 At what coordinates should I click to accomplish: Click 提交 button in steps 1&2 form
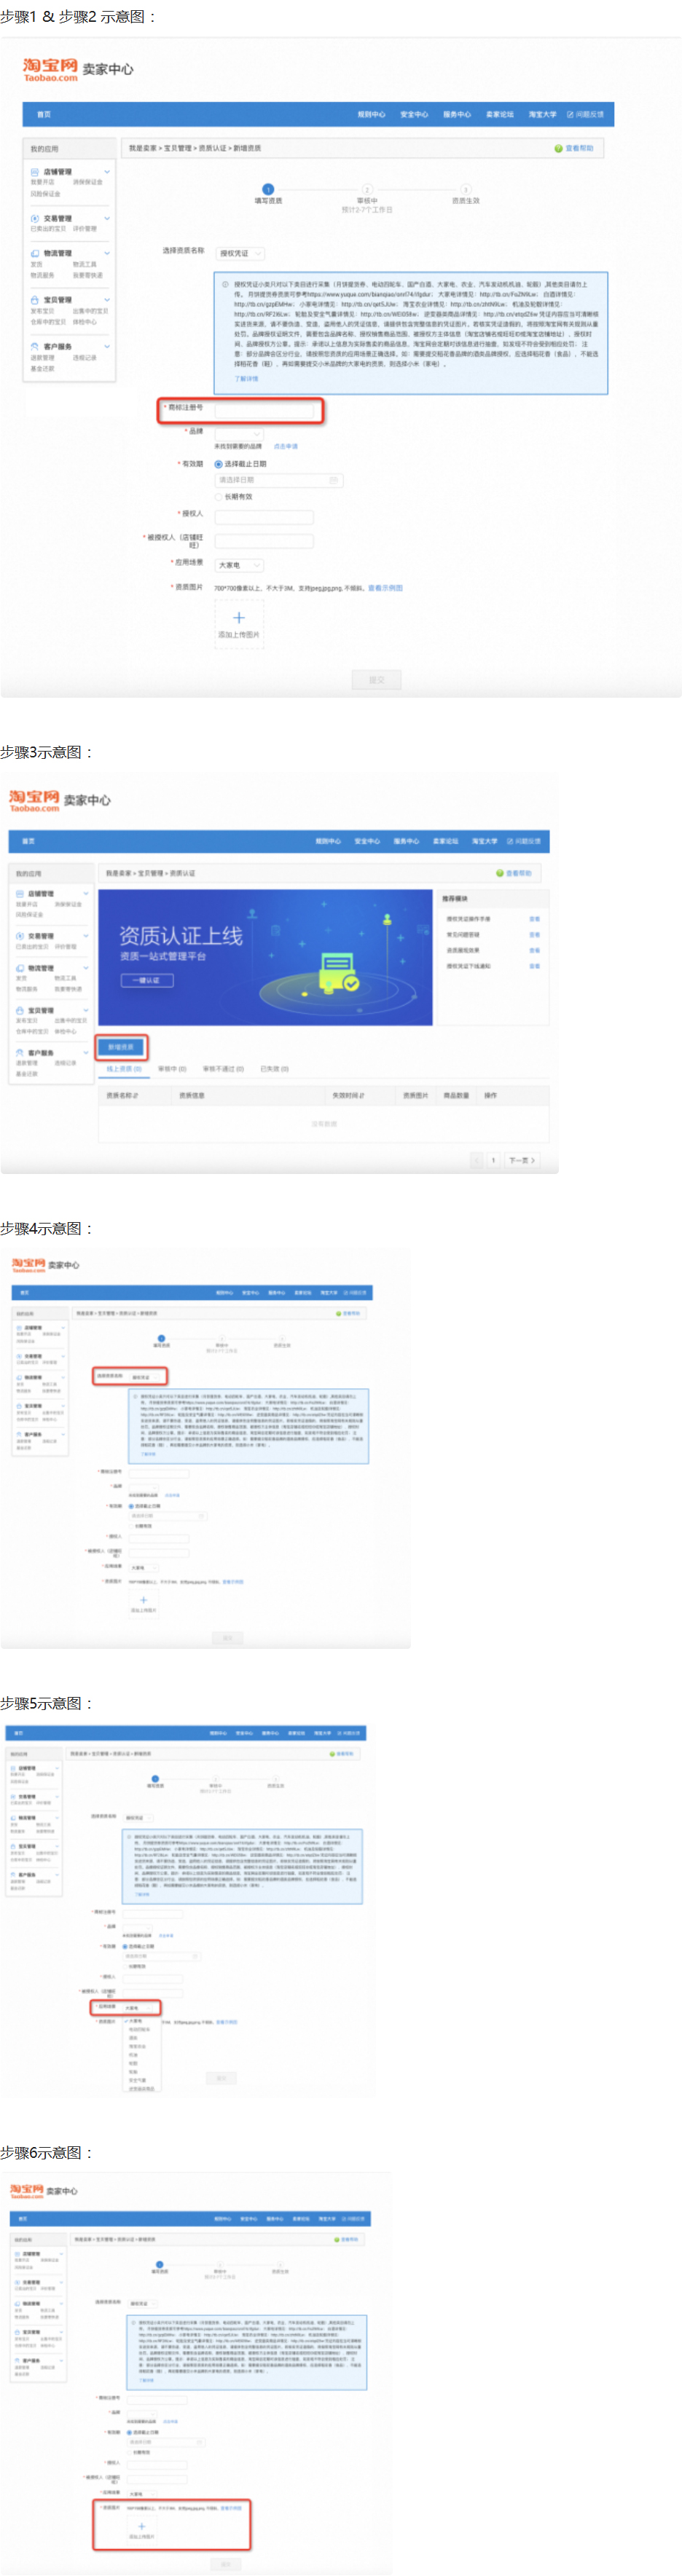click(376, 680)
